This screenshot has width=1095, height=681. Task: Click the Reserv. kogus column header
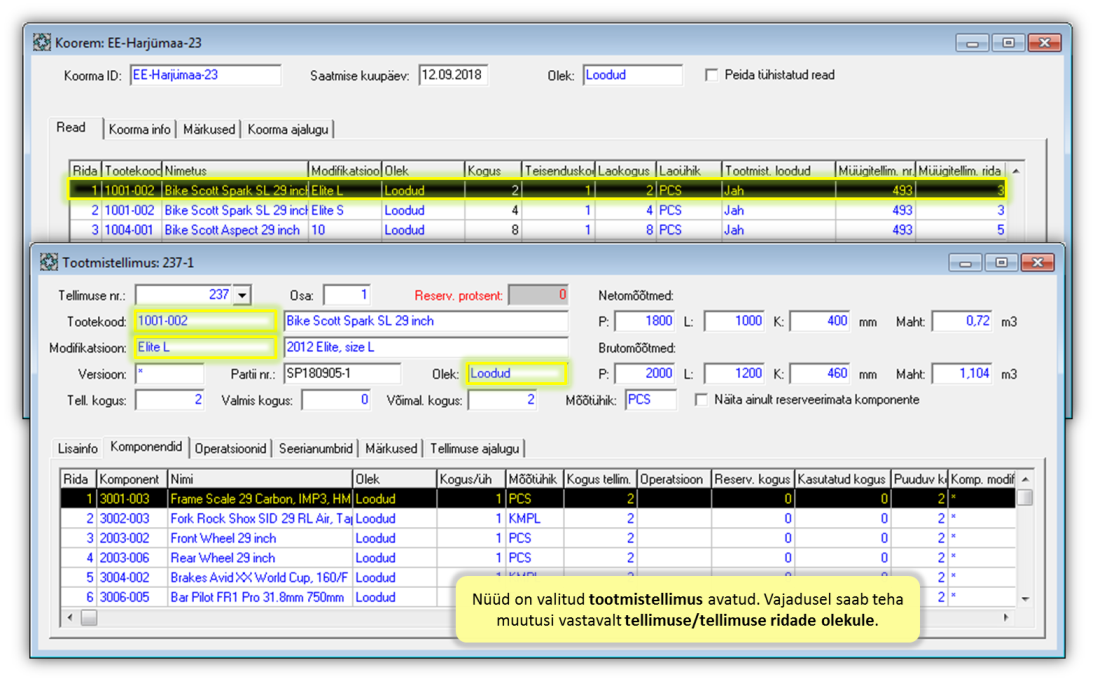click(x=752, y=479)
